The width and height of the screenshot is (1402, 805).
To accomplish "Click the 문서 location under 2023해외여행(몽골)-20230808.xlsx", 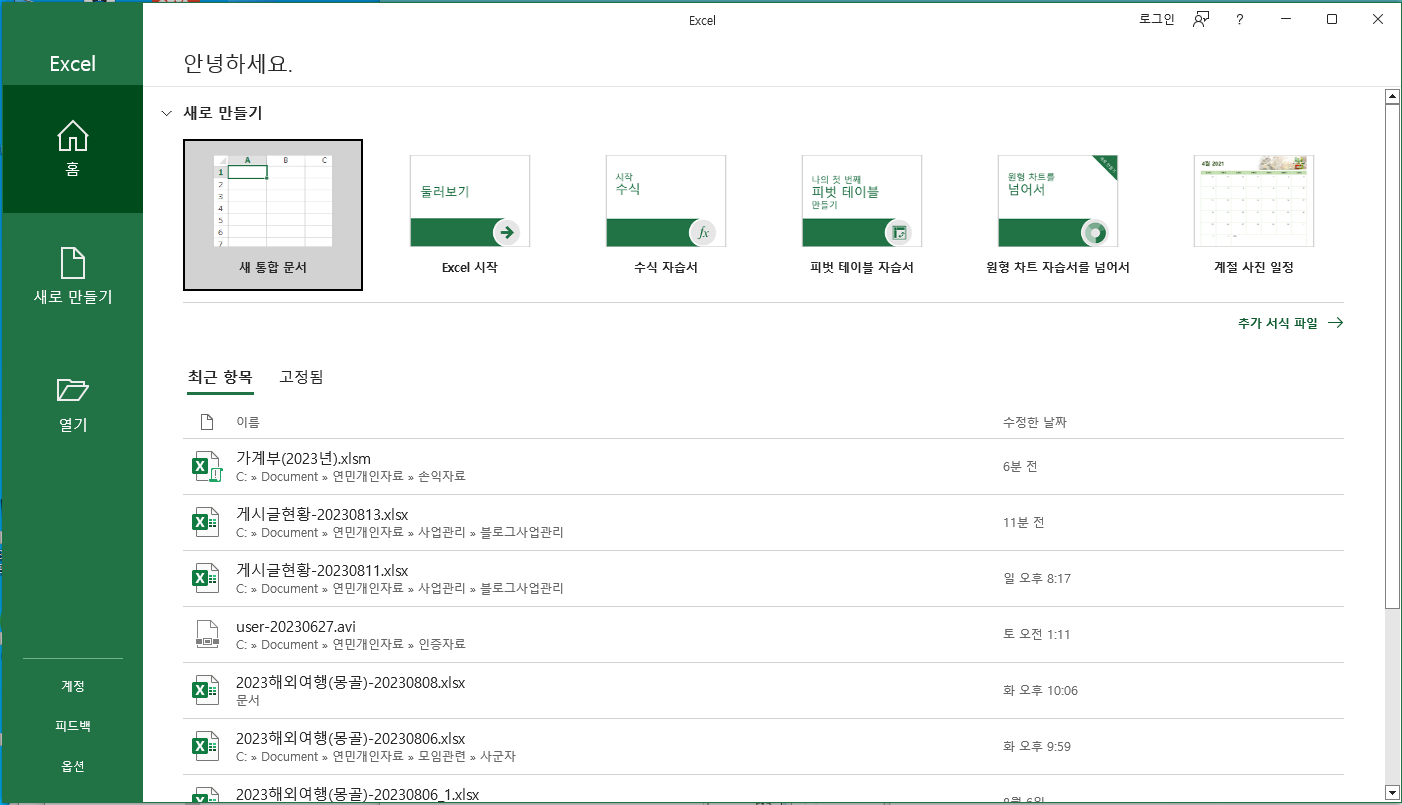I will [x=248, y=701].
